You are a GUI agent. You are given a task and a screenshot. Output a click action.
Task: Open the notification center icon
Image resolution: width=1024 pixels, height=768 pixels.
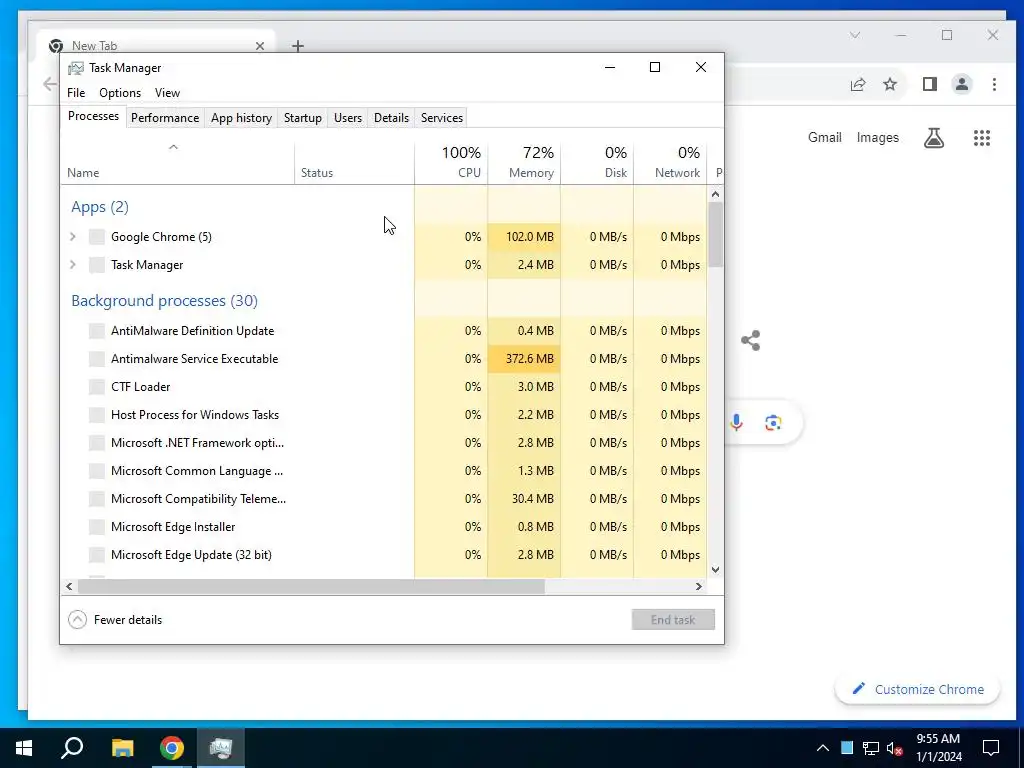pyautogui.click(x=991, y=748)
